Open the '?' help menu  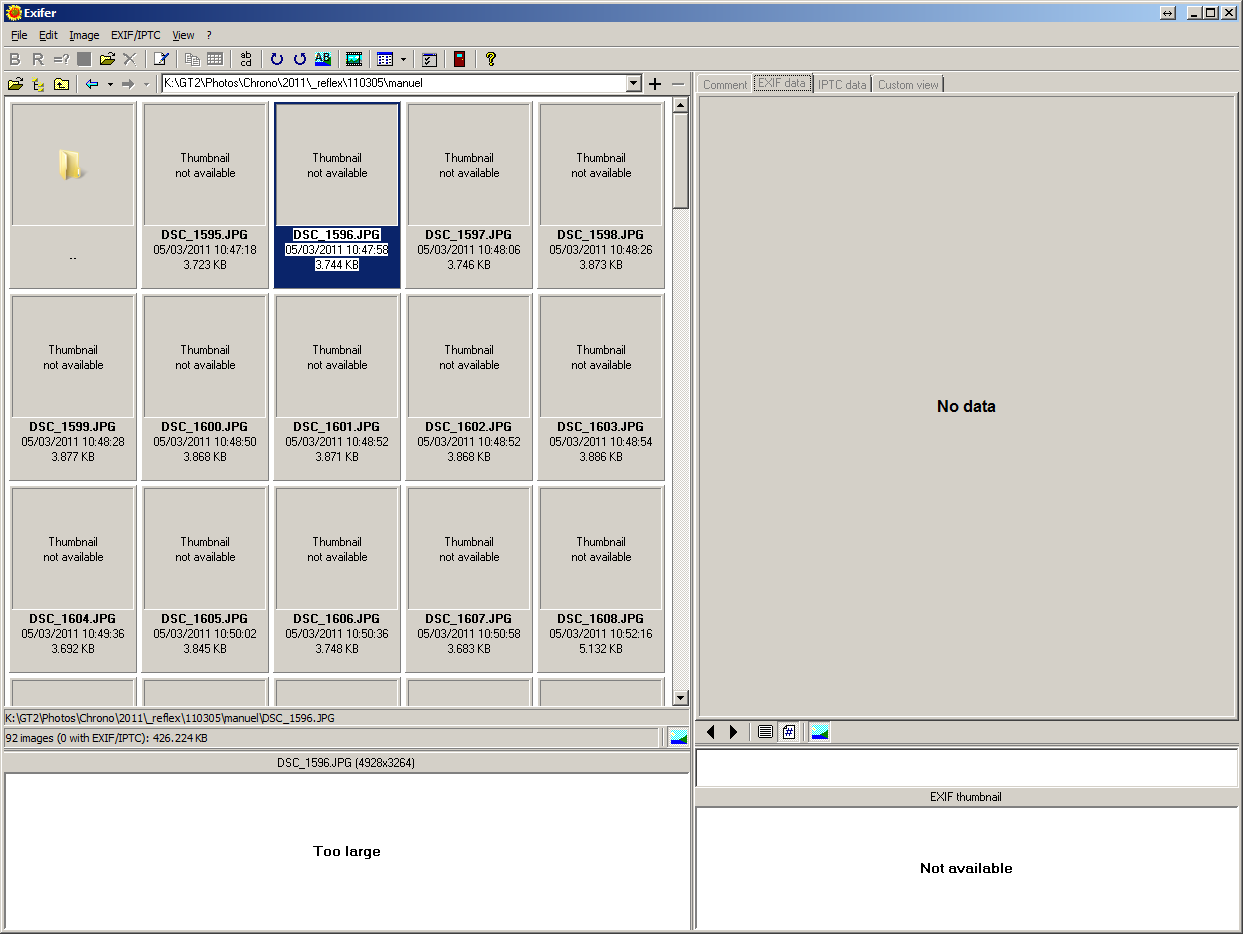(x=209, y=35)
